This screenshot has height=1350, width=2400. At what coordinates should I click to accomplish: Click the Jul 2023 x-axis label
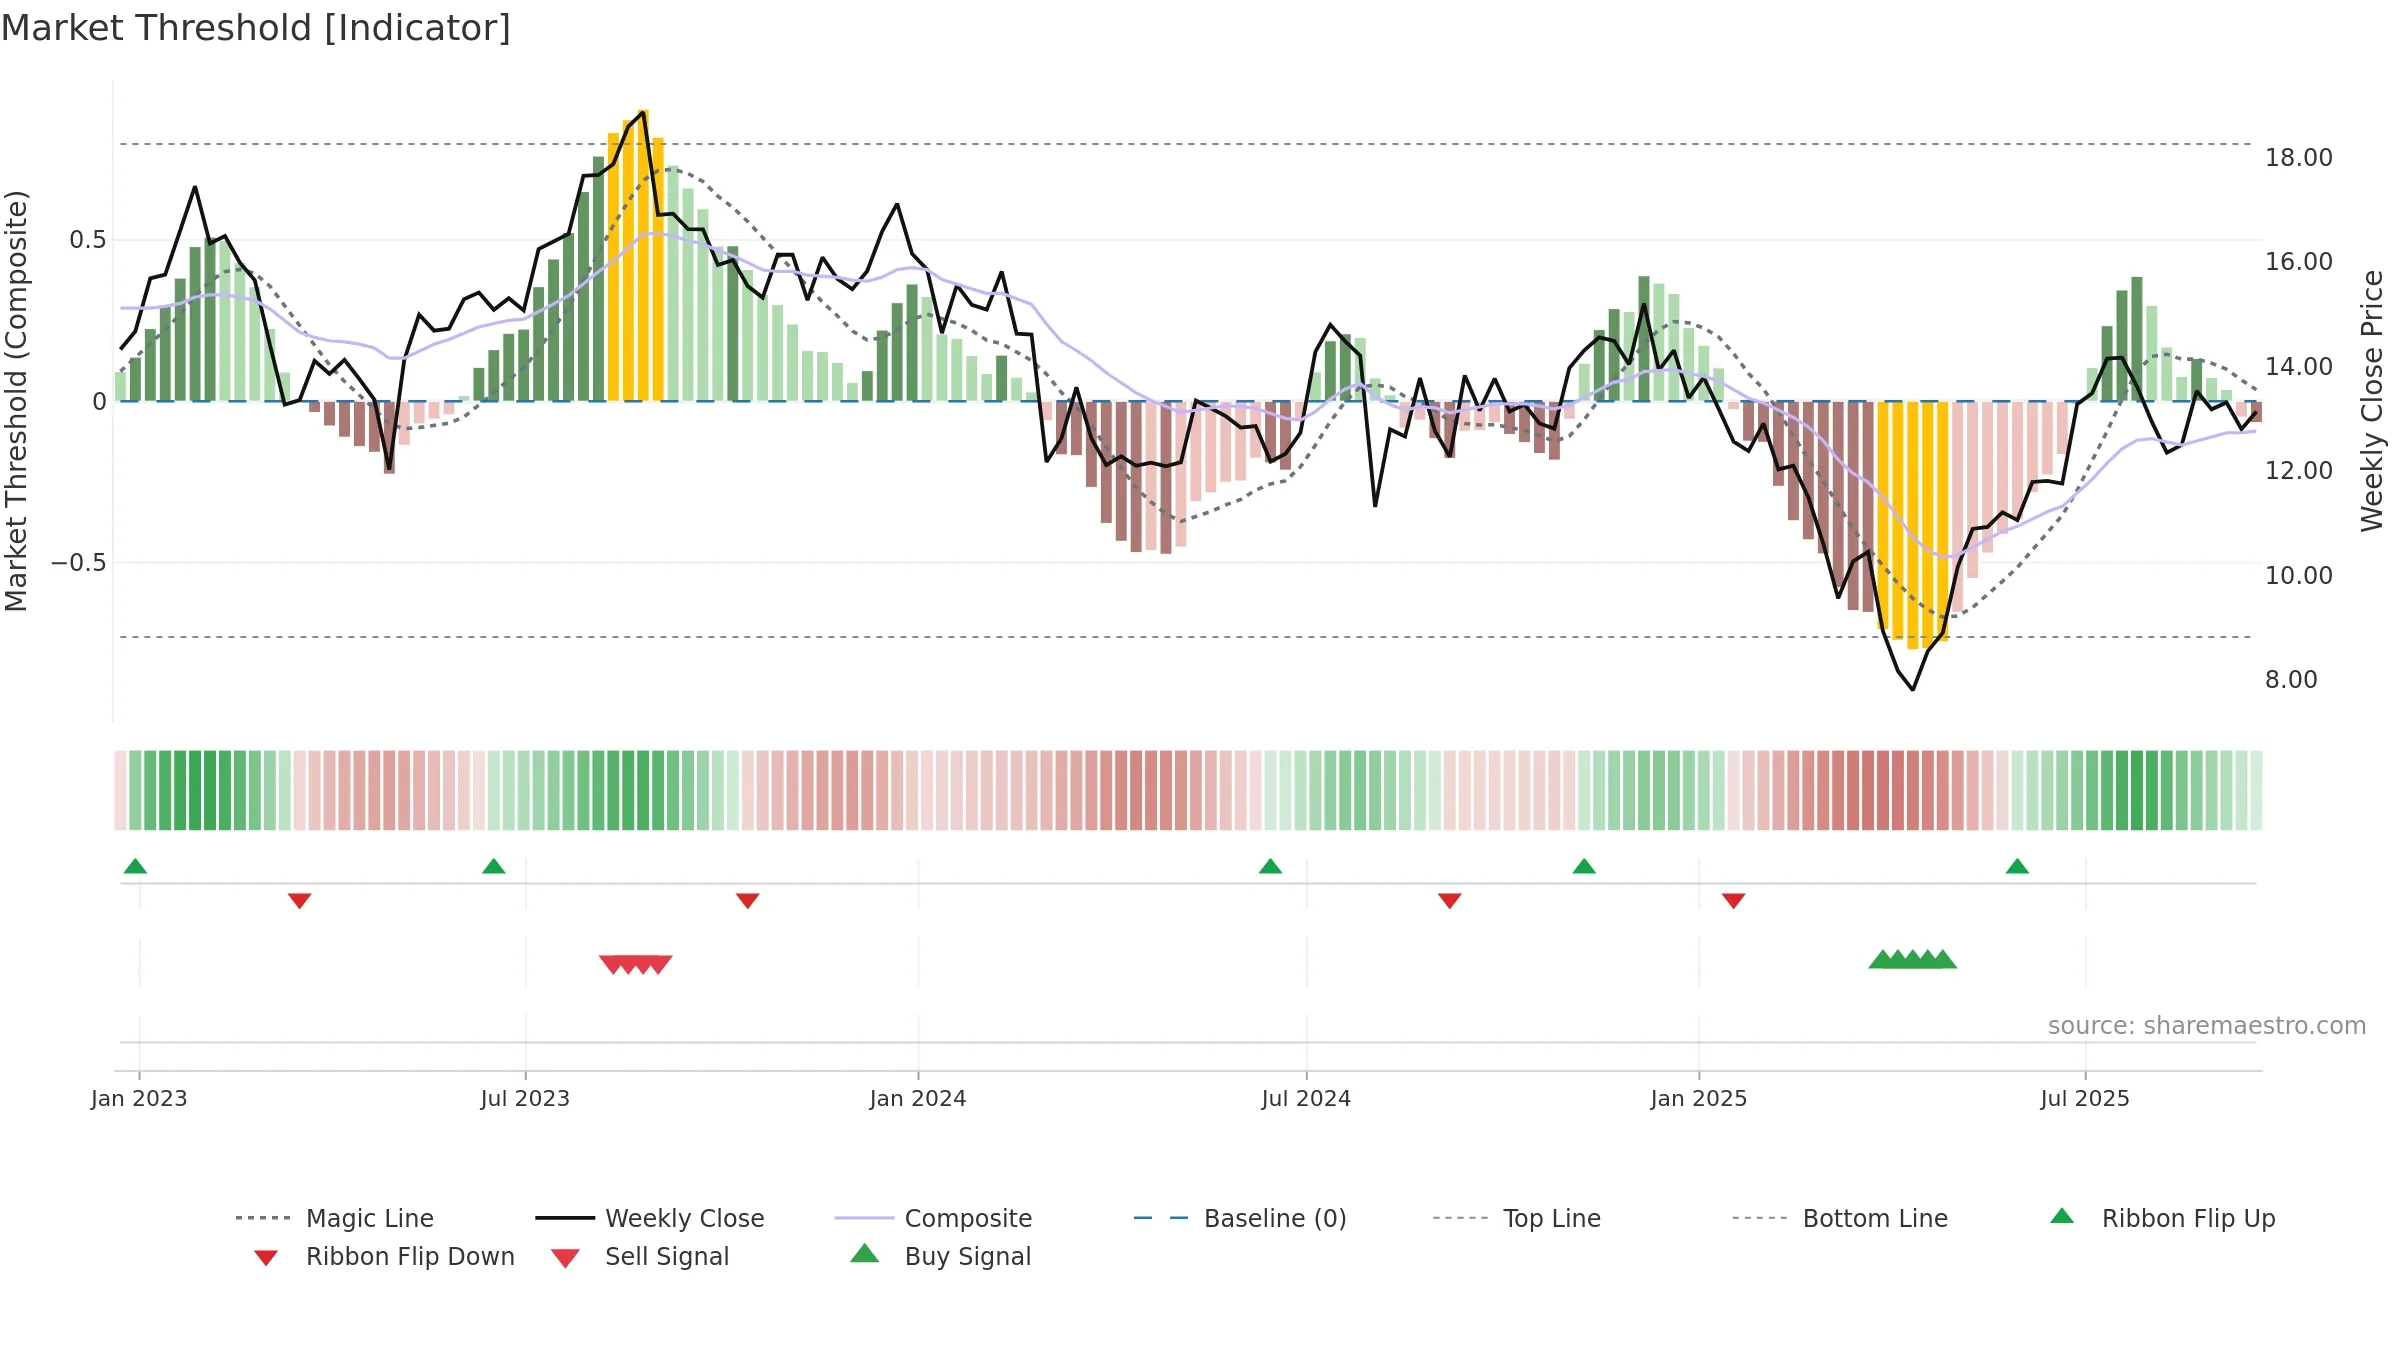point(525,1098)
